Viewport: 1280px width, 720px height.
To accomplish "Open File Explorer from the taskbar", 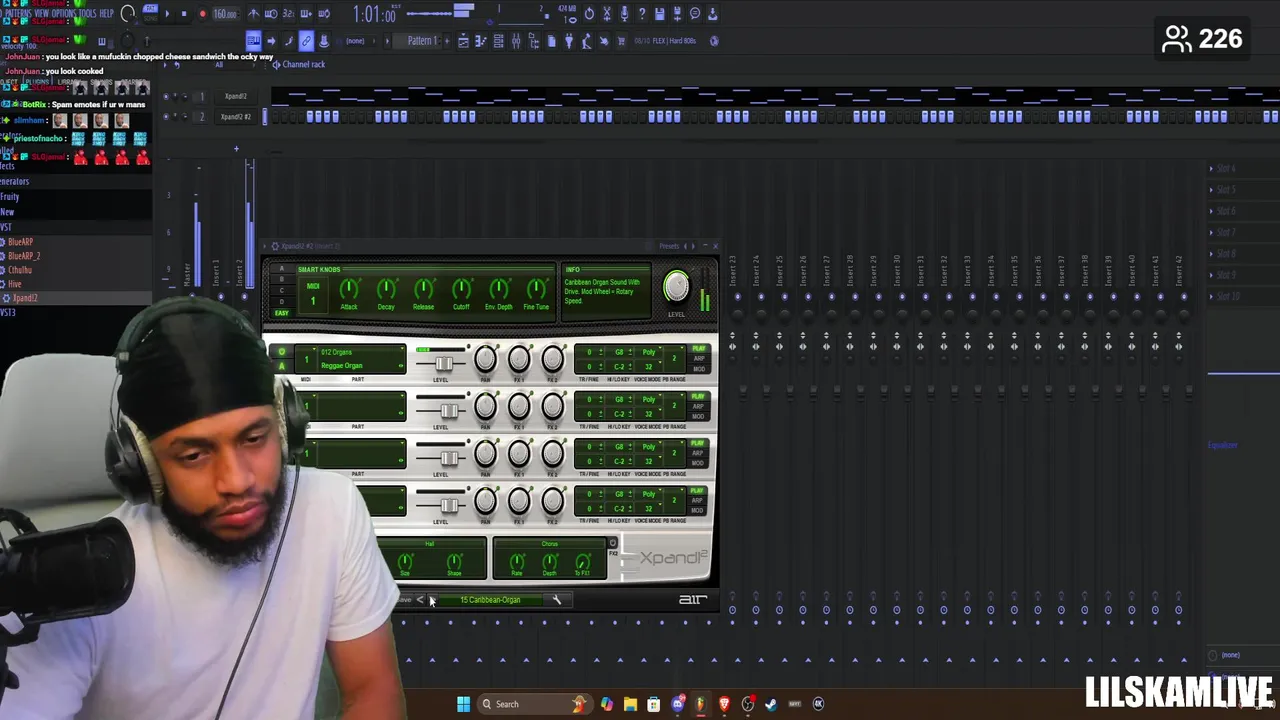I will (x=630, y=704).
